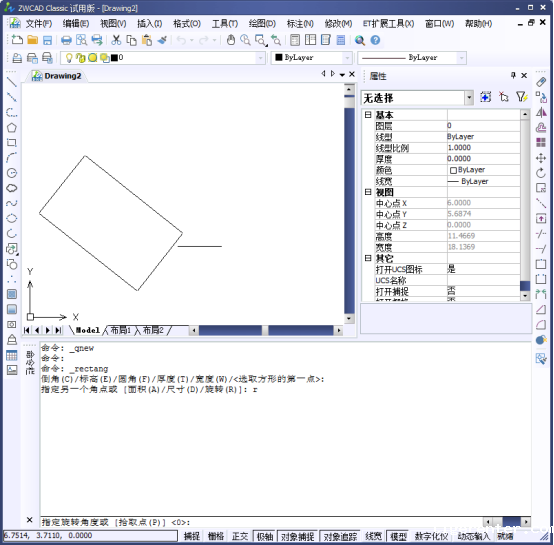Click the first layout tab navigation arrow

tap(27, 330)
